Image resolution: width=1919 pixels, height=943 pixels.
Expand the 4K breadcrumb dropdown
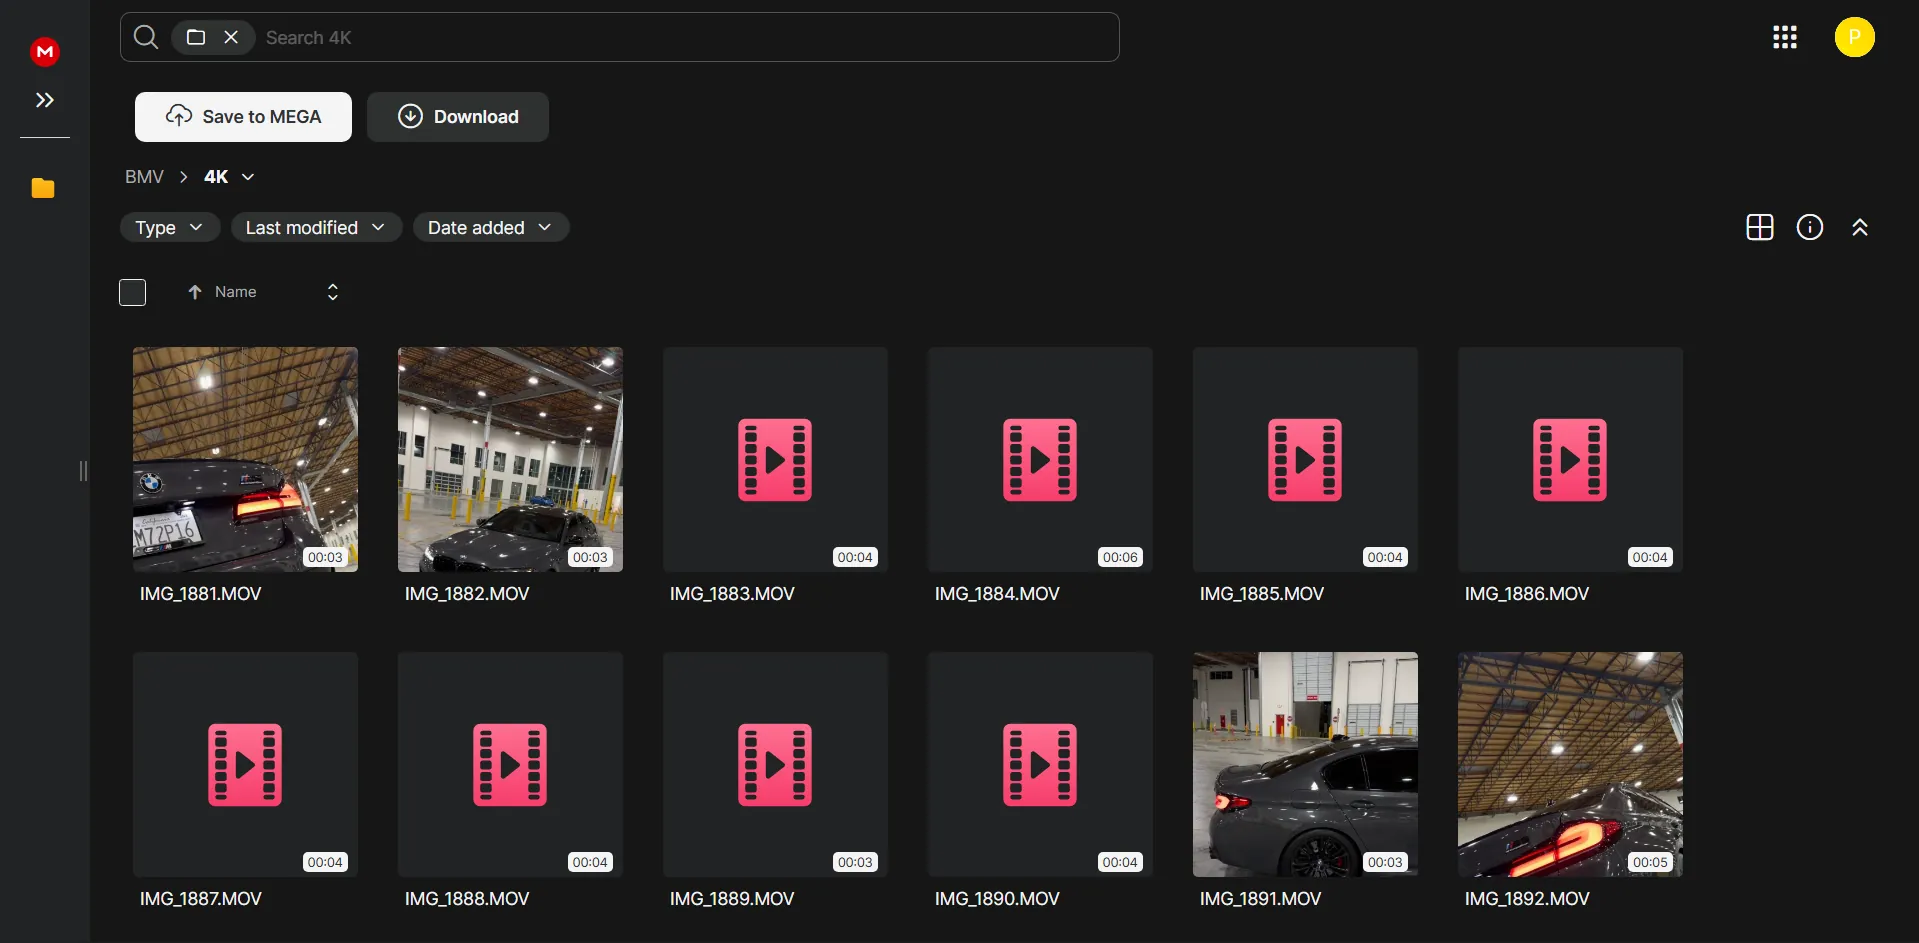(x=248, y=177)
